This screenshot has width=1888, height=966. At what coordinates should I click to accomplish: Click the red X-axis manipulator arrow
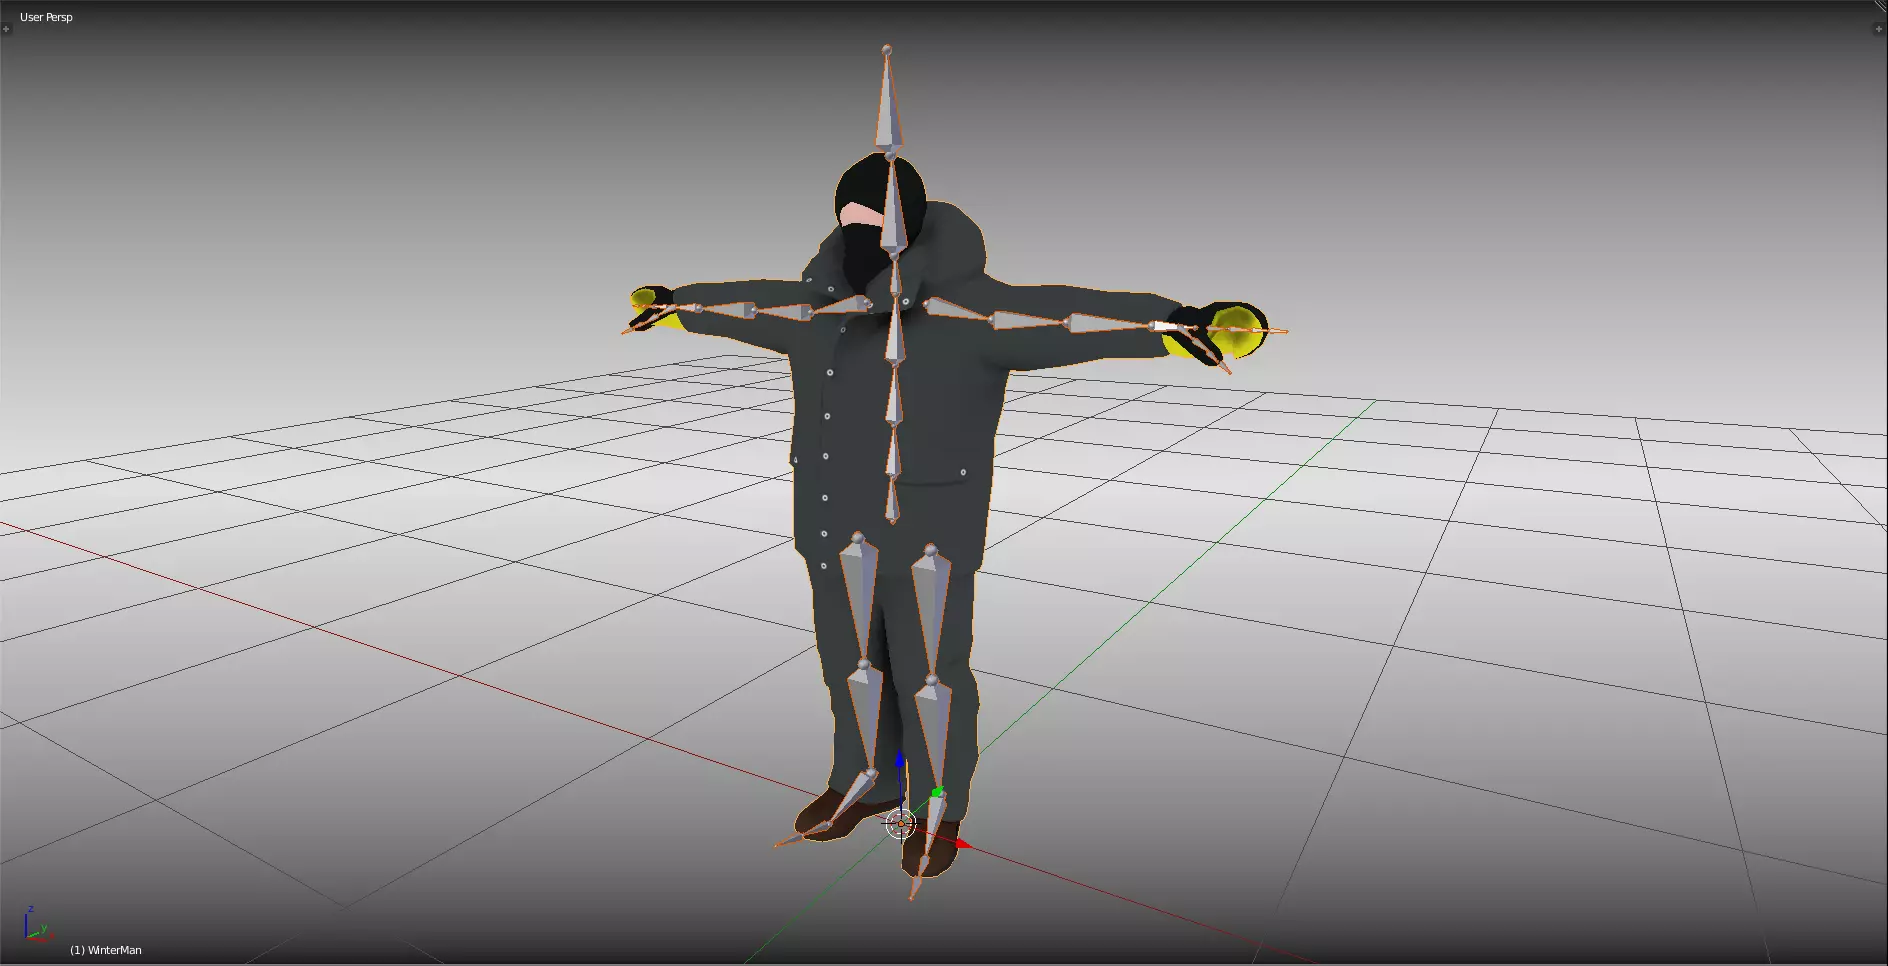point(962,845)
